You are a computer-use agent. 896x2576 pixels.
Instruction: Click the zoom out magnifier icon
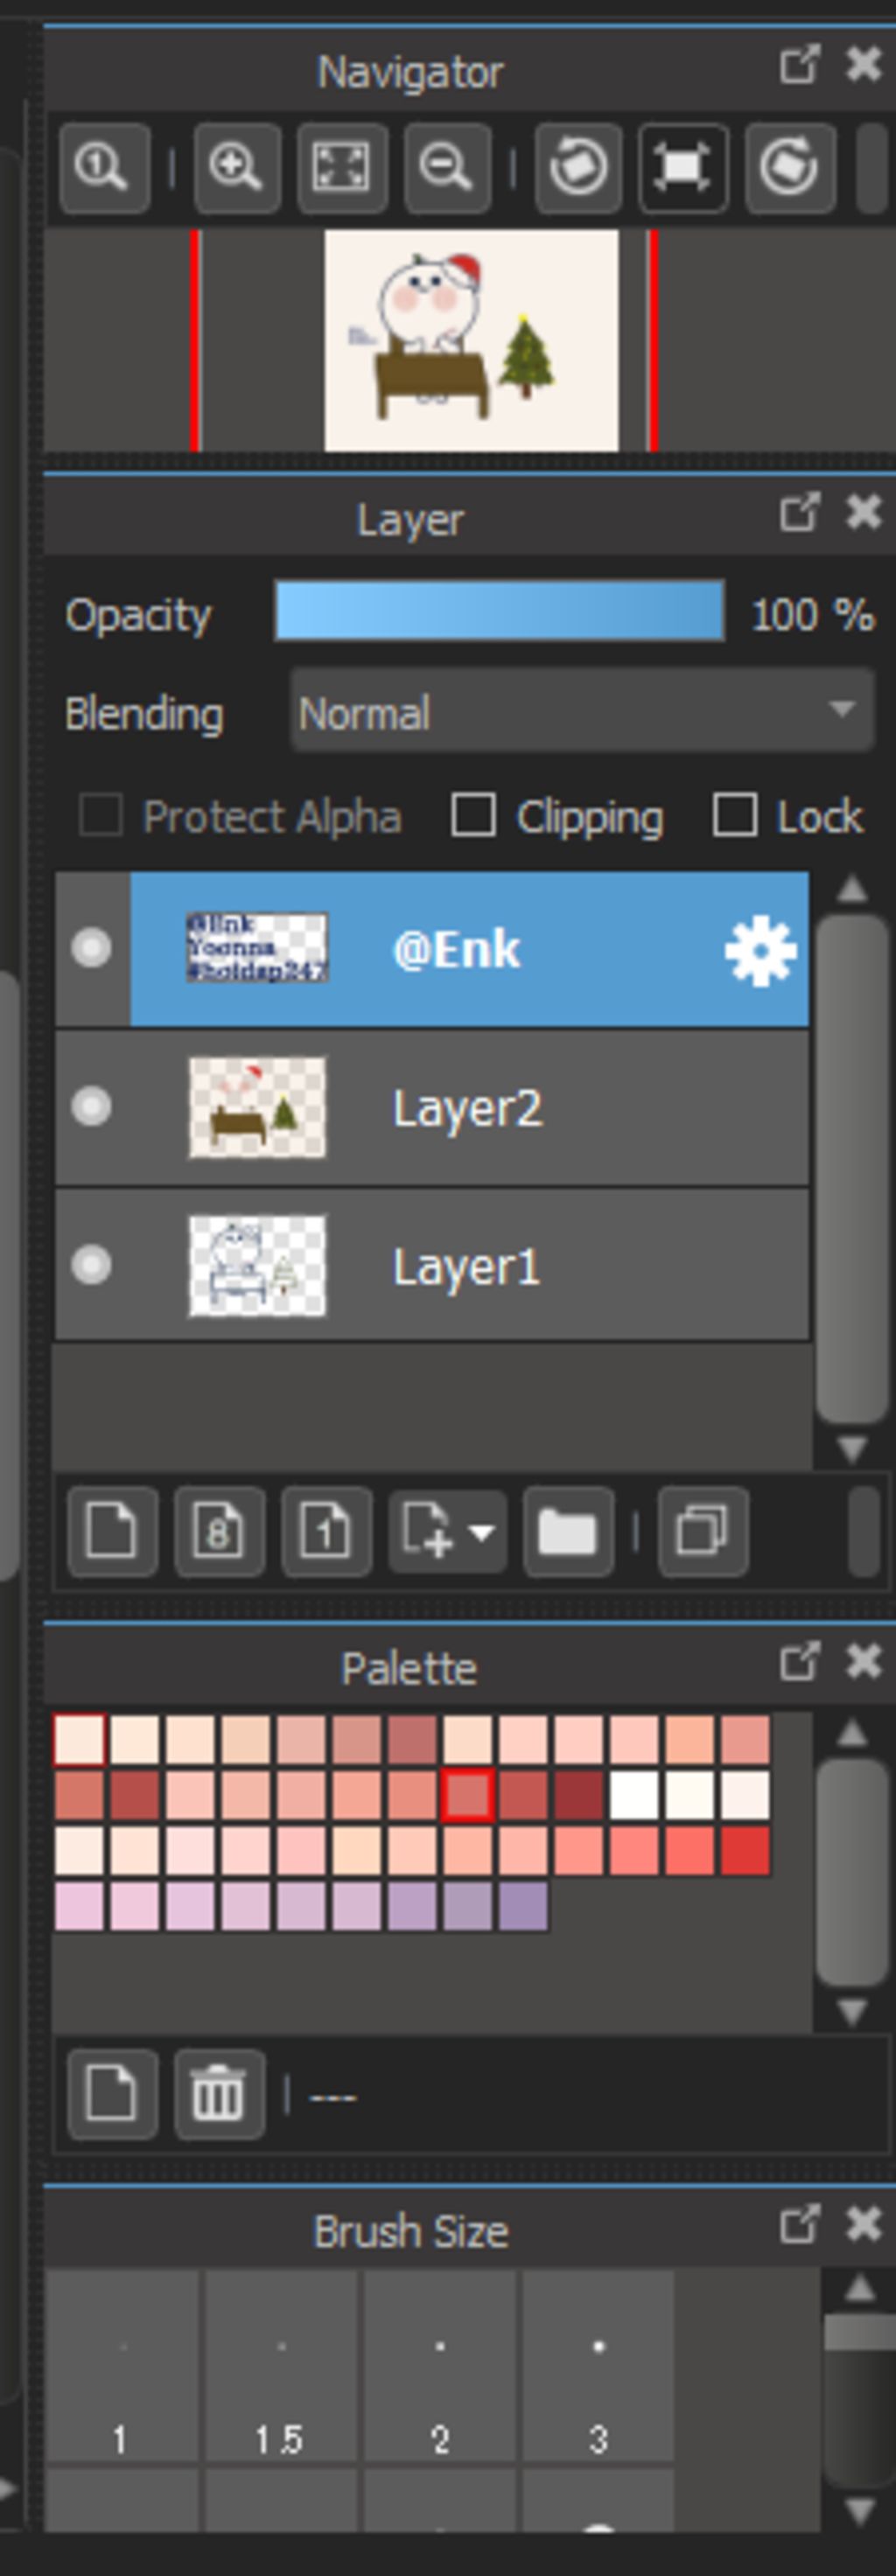447,167
